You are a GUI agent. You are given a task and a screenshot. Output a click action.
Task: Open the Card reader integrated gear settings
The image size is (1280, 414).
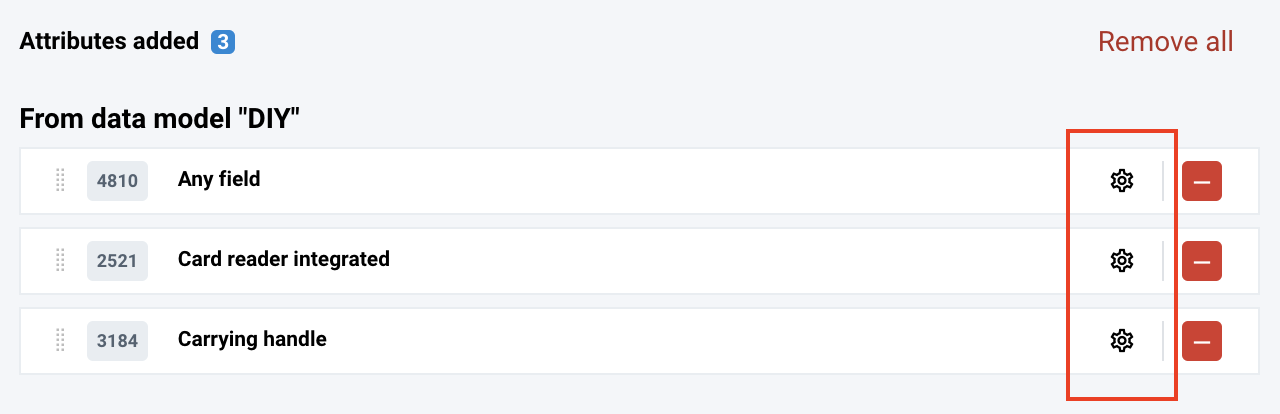tap(1122, 261)
